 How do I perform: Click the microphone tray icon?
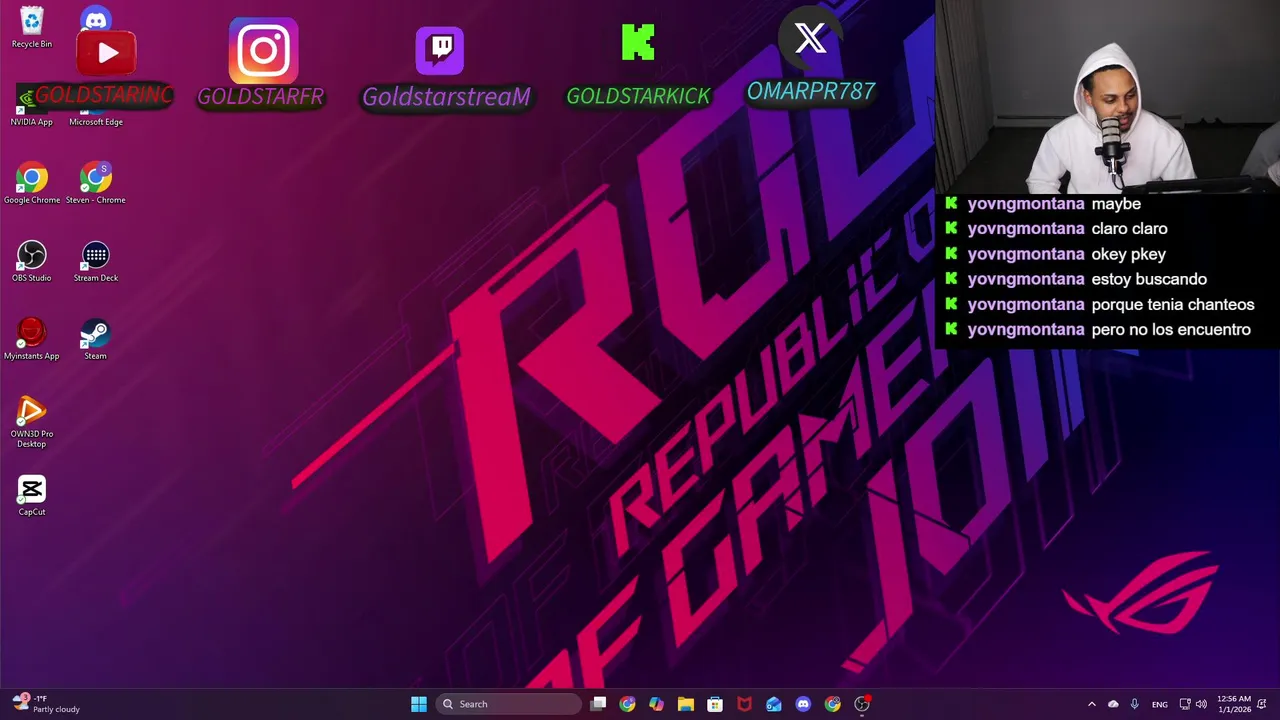point(1134,704)
